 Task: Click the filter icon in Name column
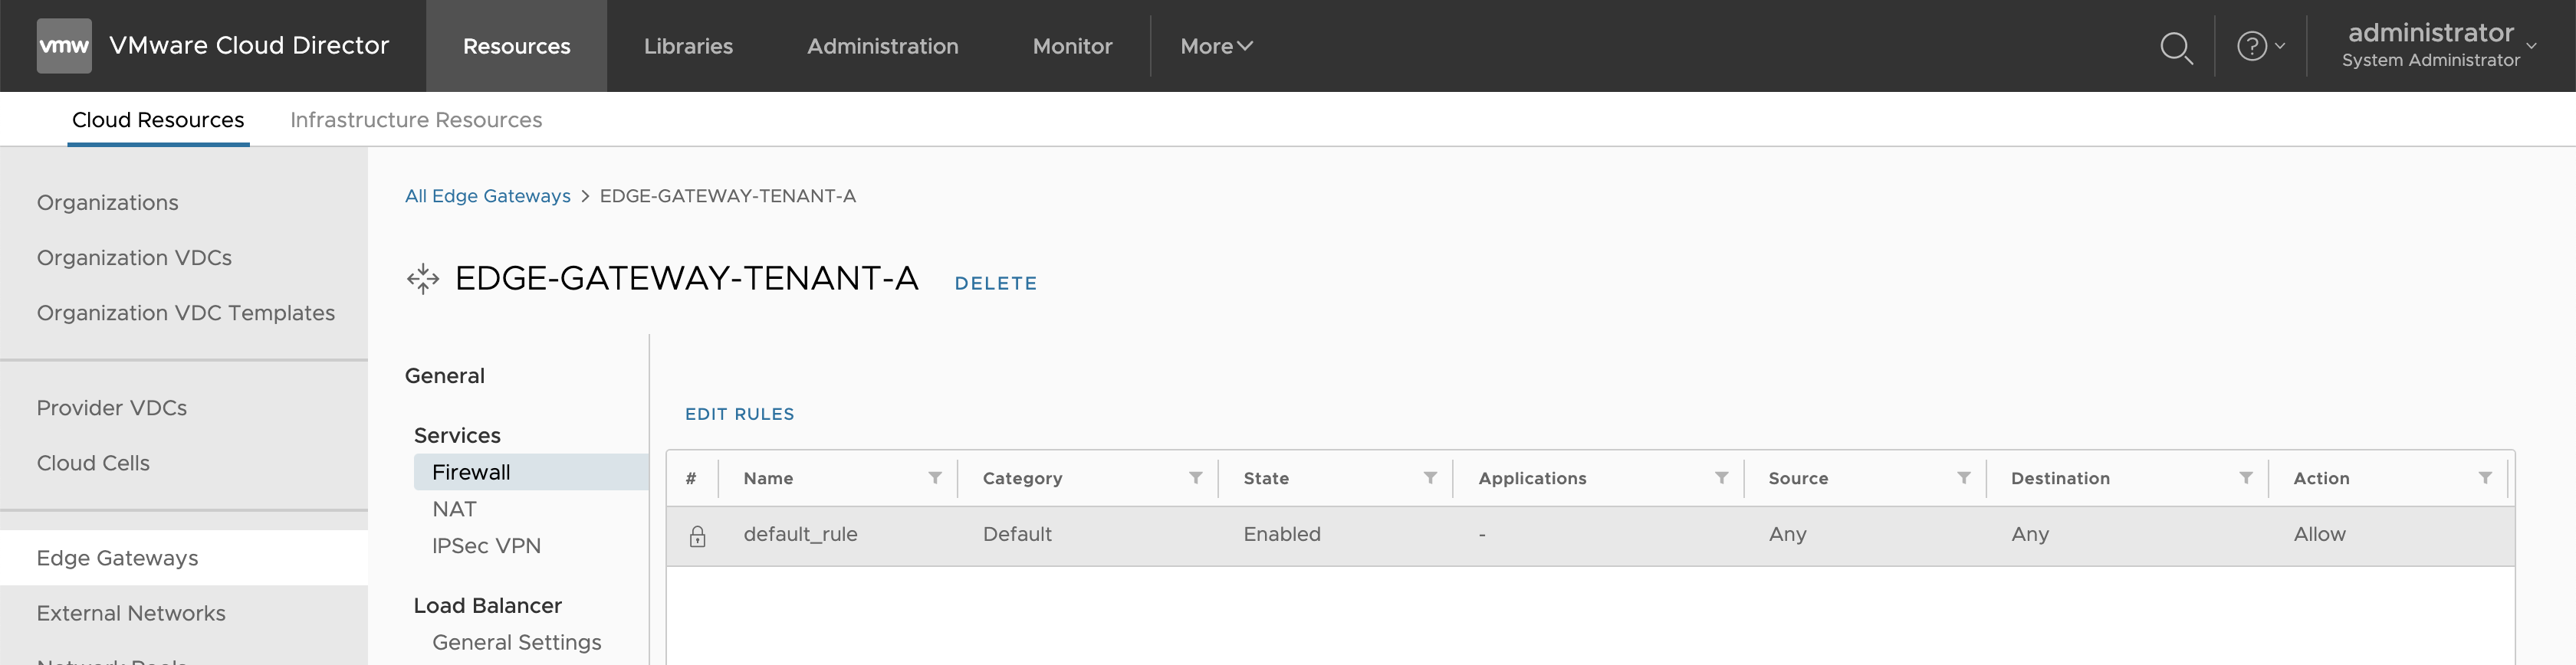[935, 478]
